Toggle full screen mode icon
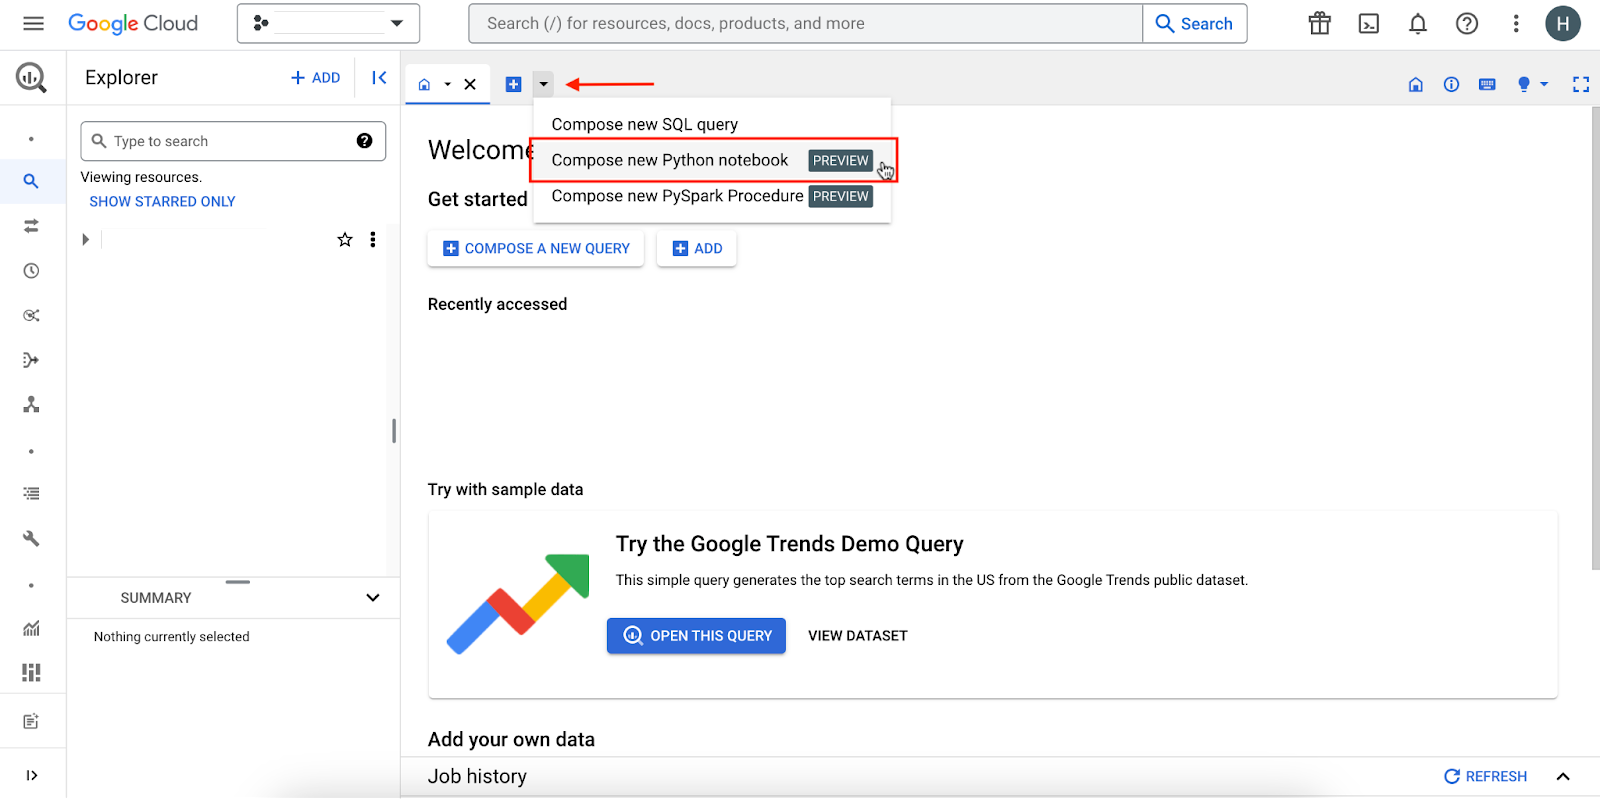The image size is (1600, 799). point(1581,84)
